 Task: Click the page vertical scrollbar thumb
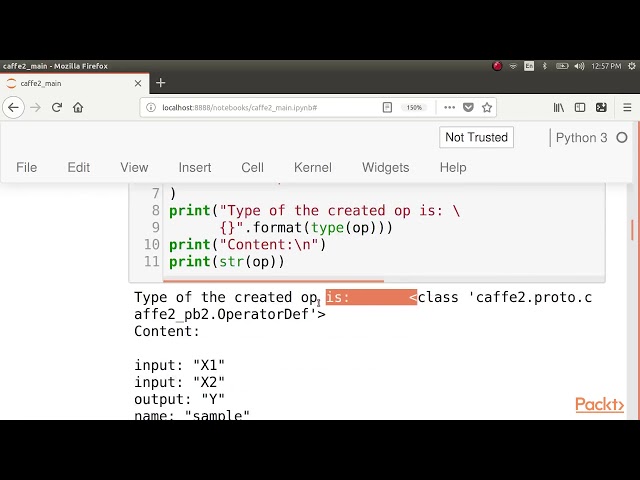[x=632, y=230]
